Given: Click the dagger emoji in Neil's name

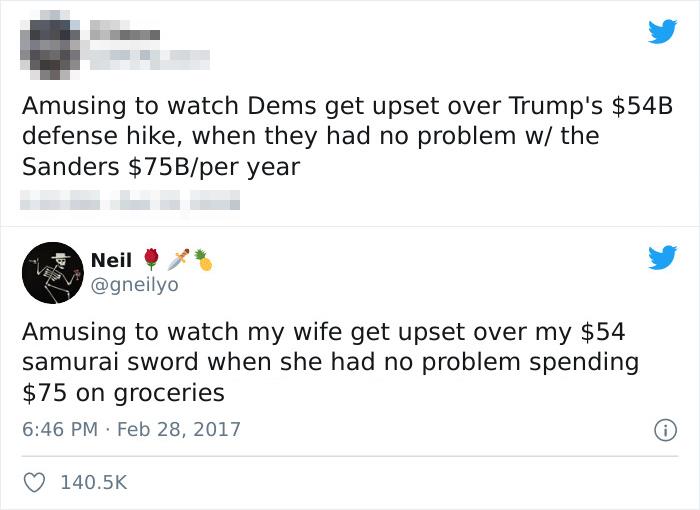Looking at the screenshot, I should [177, 260].
